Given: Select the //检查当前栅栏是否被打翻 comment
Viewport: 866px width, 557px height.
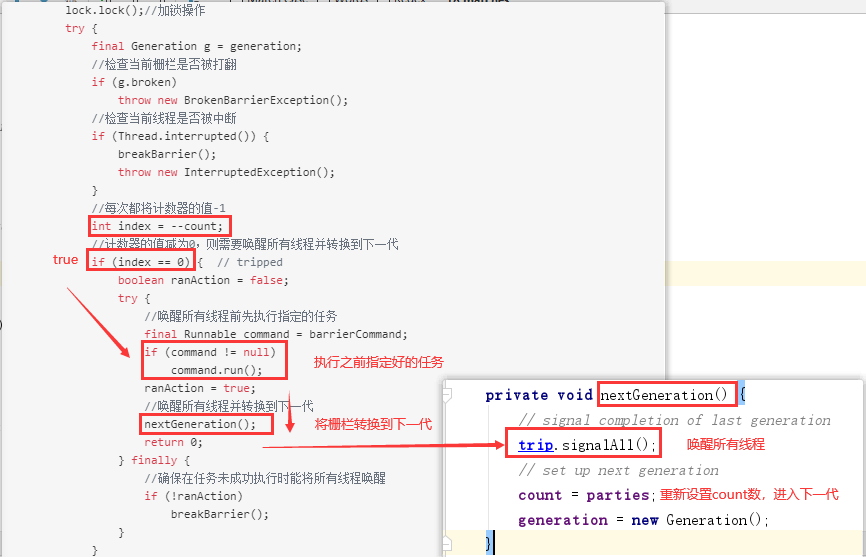Looking at the screenshot, I should click(x=164, y=65).
